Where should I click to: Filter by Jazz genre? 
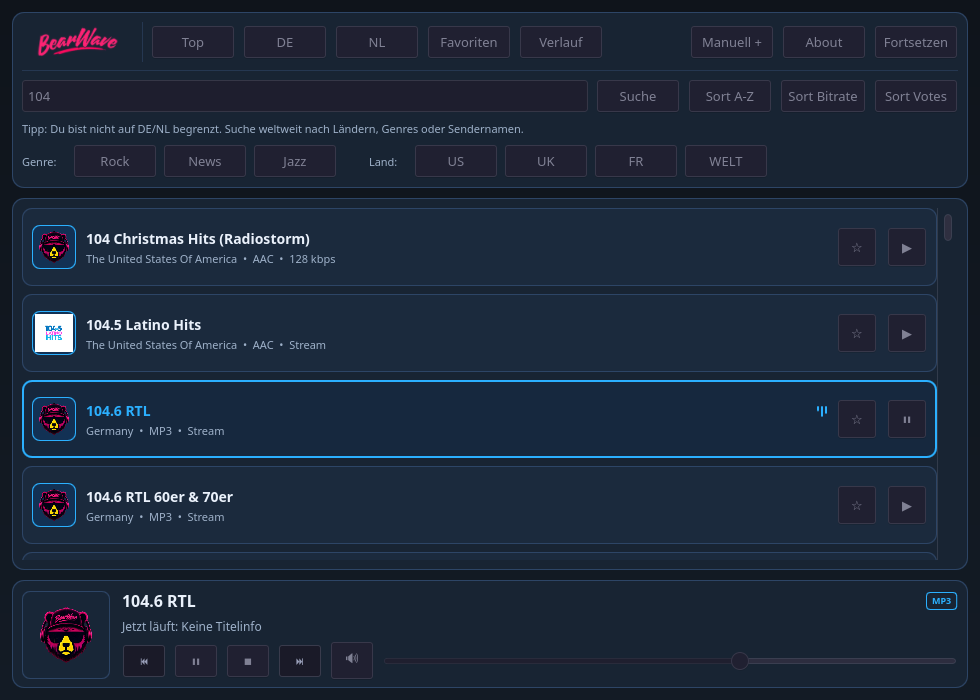click(x=294, y=161)
